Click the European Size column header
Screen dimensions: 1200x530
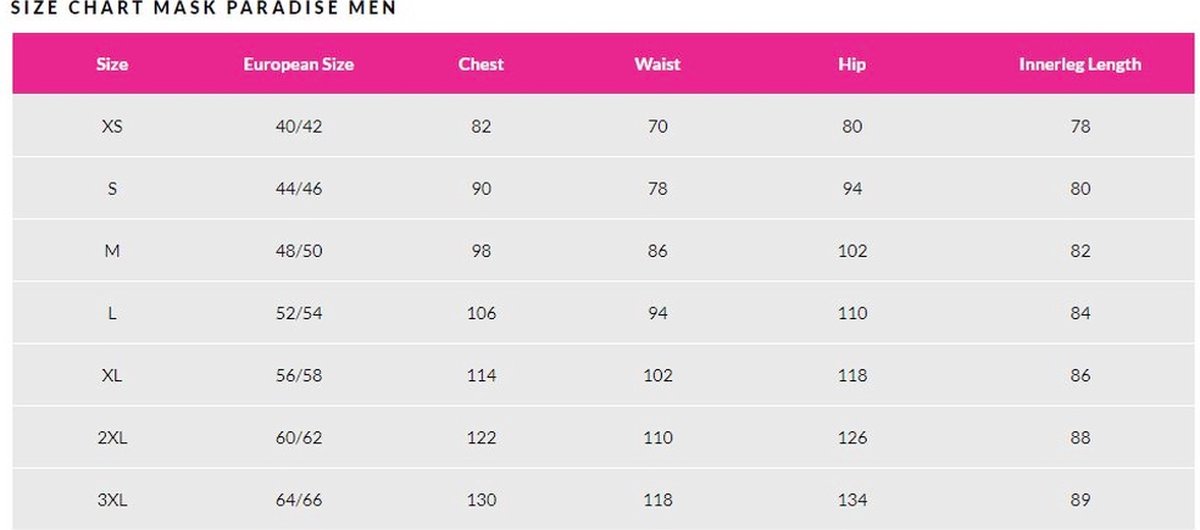(298, 64)
